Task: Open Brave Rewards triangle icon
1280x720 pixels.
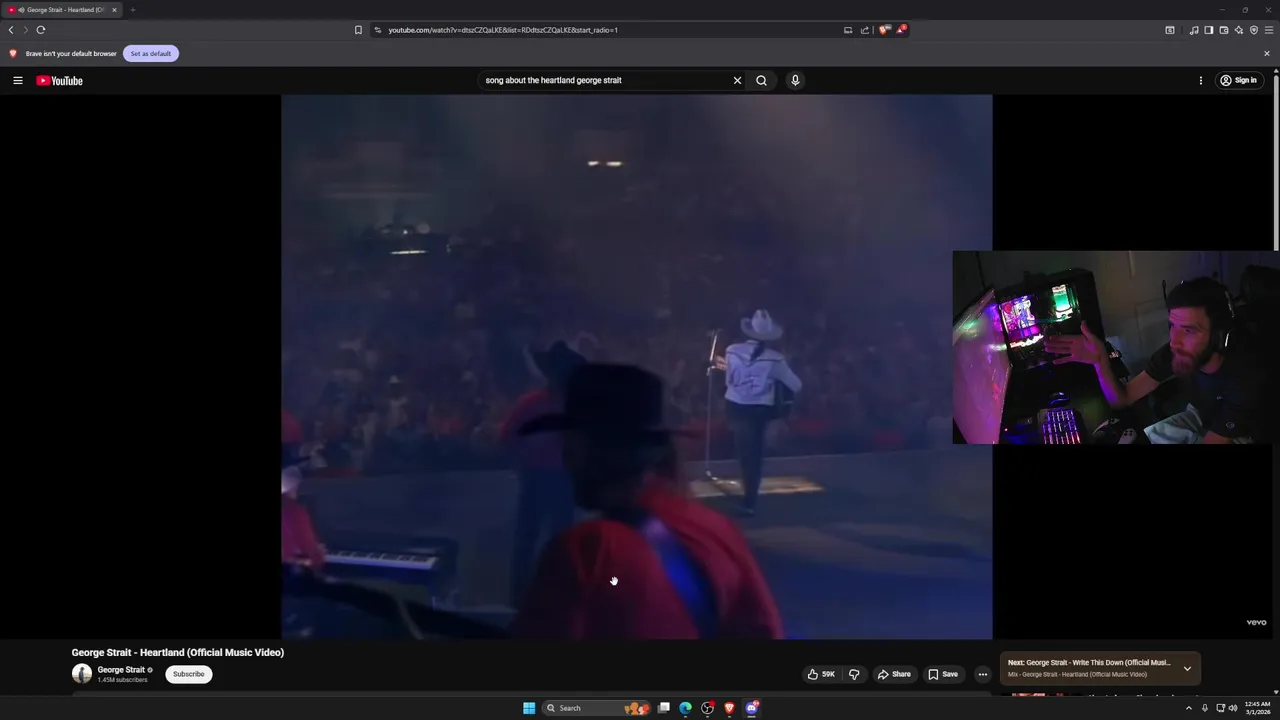Action: [x=900, y=30]
